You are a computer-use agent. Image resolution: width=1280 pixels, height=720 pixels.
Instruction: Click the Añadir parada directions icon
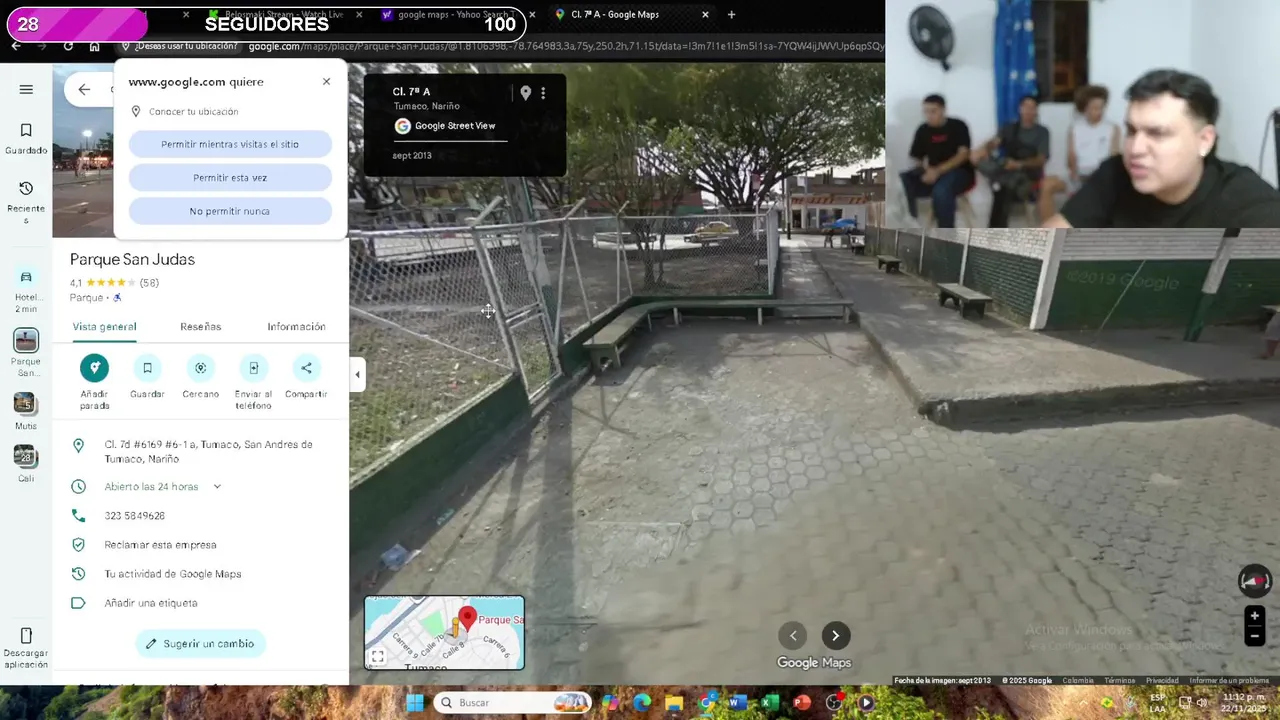(94, 368)
